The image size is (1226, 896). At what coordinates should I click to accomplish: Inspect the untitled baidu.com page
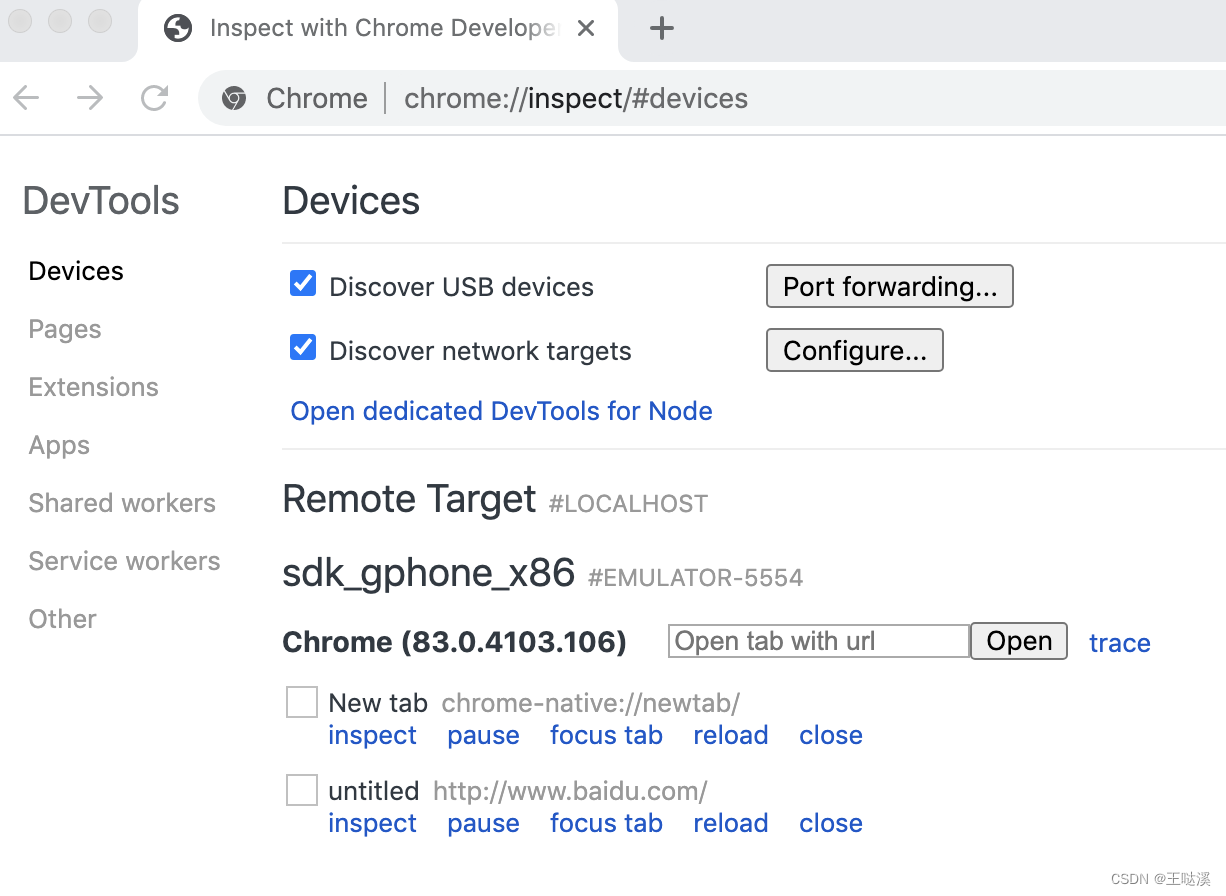(372, 823)
